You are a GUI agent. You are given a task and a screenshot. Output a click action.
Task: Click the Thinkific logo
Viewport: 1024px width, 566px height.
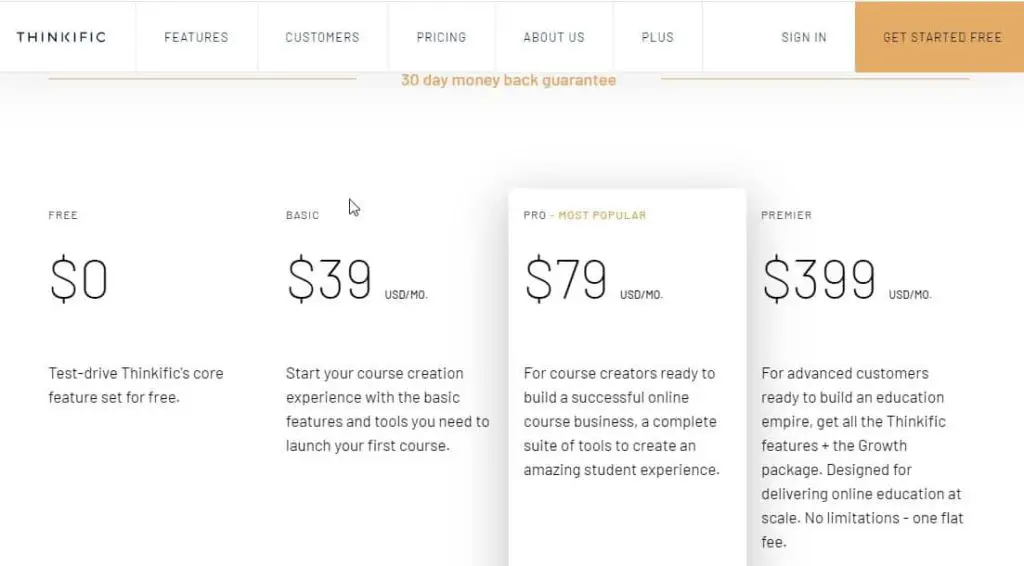click(x=61, y=37)
